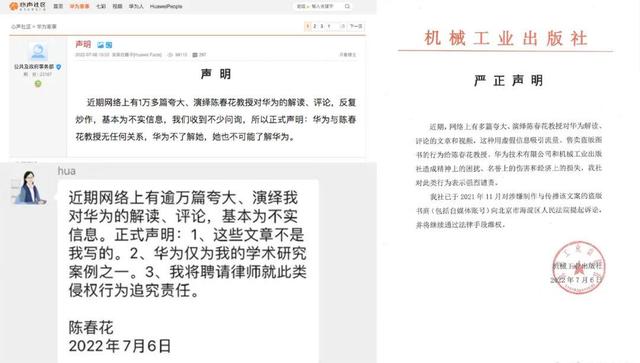Click the green medal icon under username
Image resolution: width=640 pixels, height=363 pixels.
click(38, 84)
